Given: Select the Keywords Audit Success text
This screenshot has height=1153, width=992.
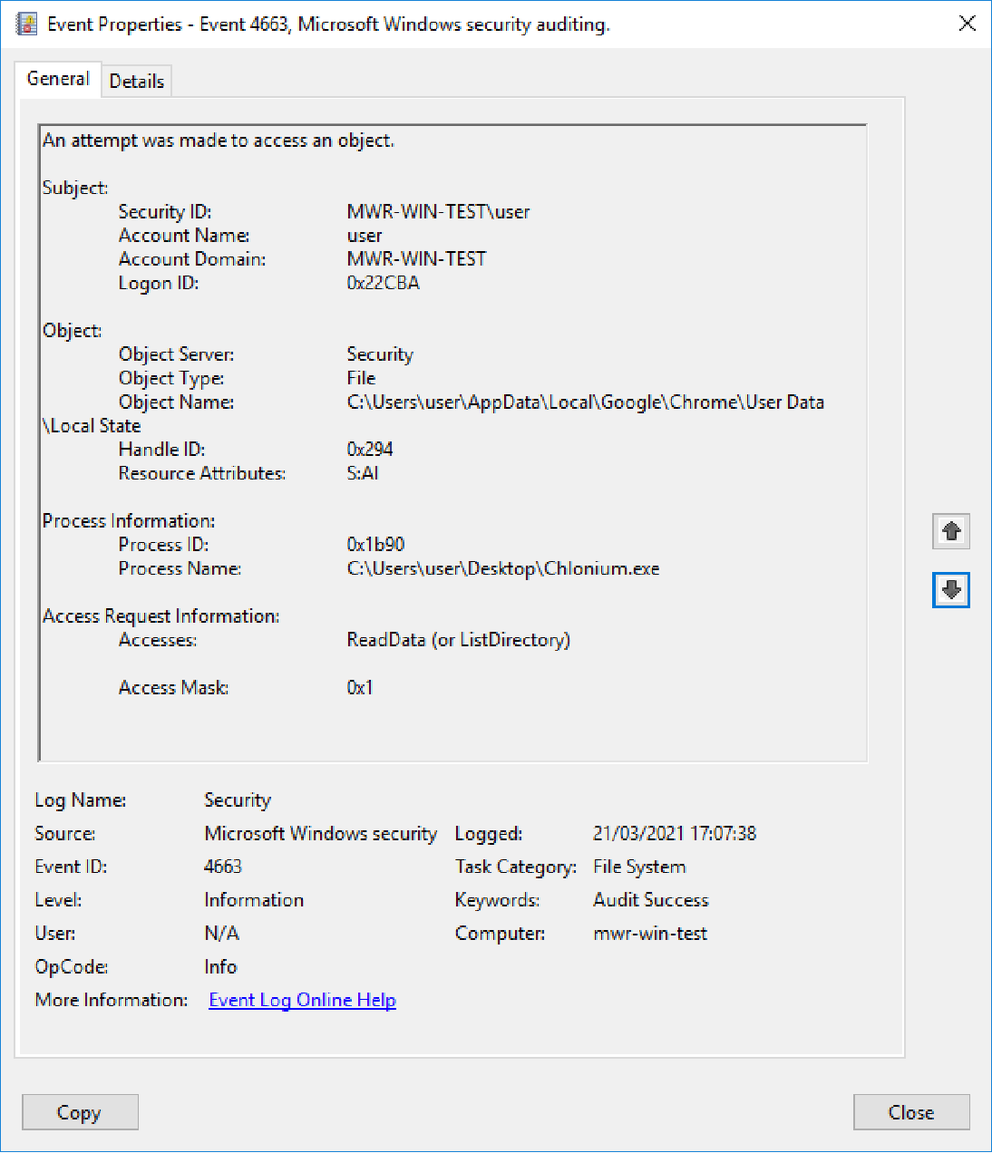Looking at the screenshot, I should [650, 900].
